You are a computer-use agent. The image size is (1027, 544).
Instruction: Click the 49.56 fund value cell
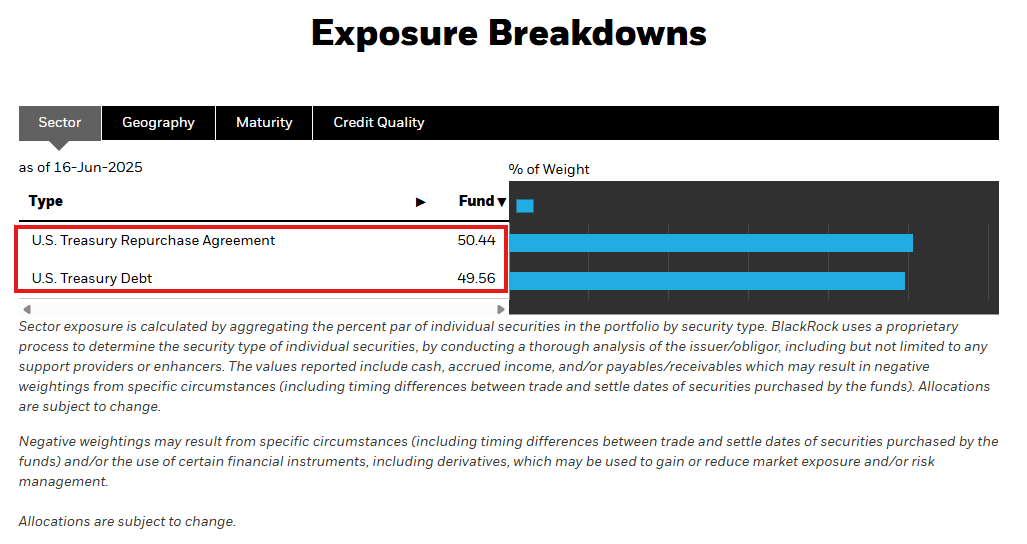[x=476, y=278]
